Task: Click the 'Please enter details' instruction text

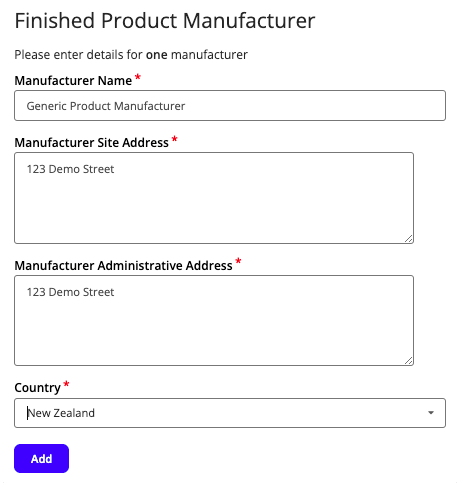Action: point(131,55)
